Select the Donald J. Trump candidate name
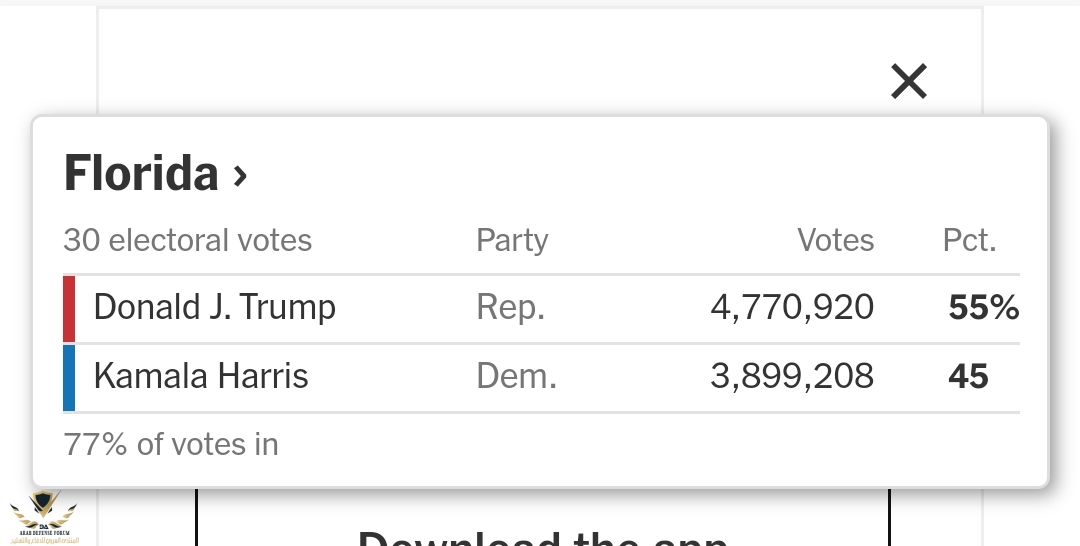Image resolution: width=1080 pixels, height=546 pixels. pos(214,308)
